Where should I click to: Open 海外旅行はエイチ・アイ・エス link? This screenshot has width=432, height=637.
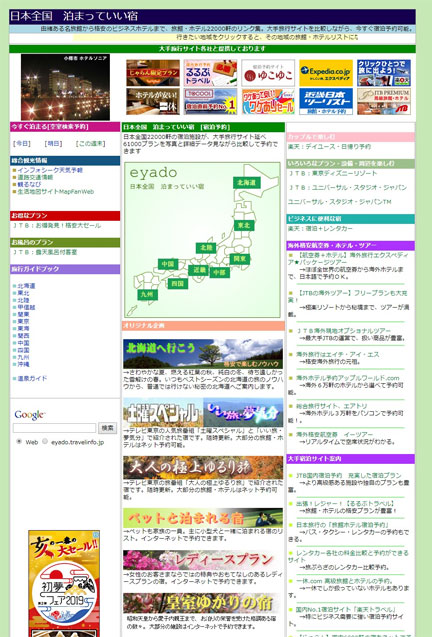[x=338, y=354]
